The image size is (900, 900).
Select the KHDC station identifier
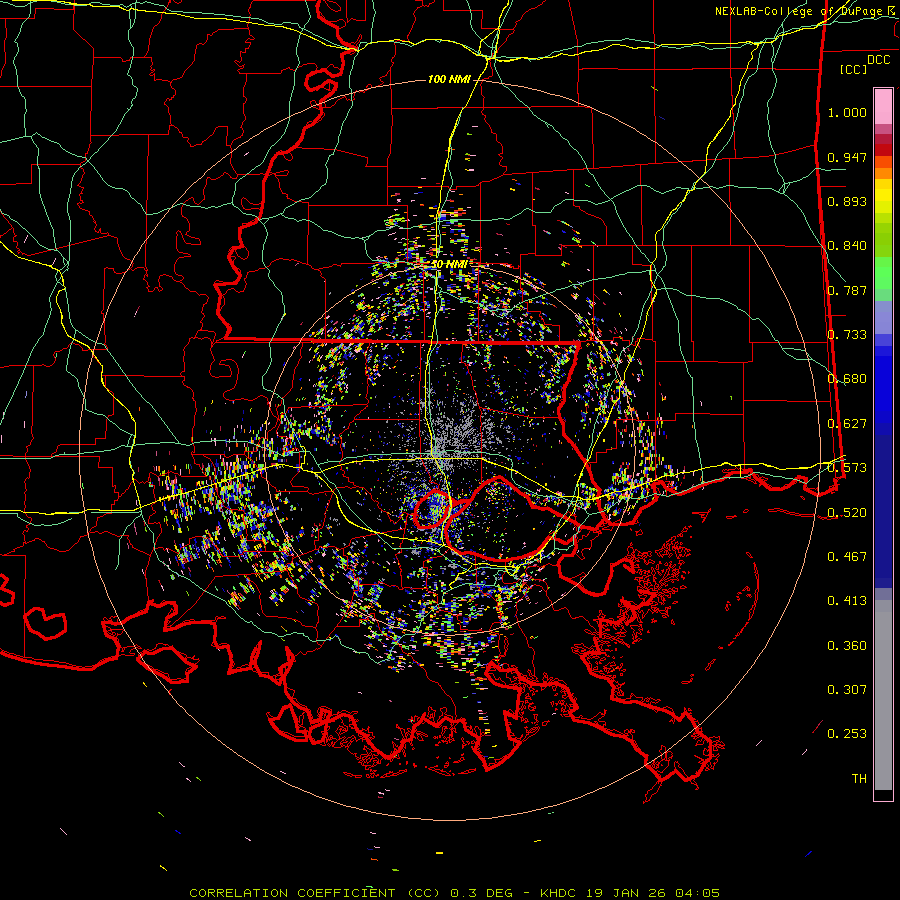click(560, 893)
